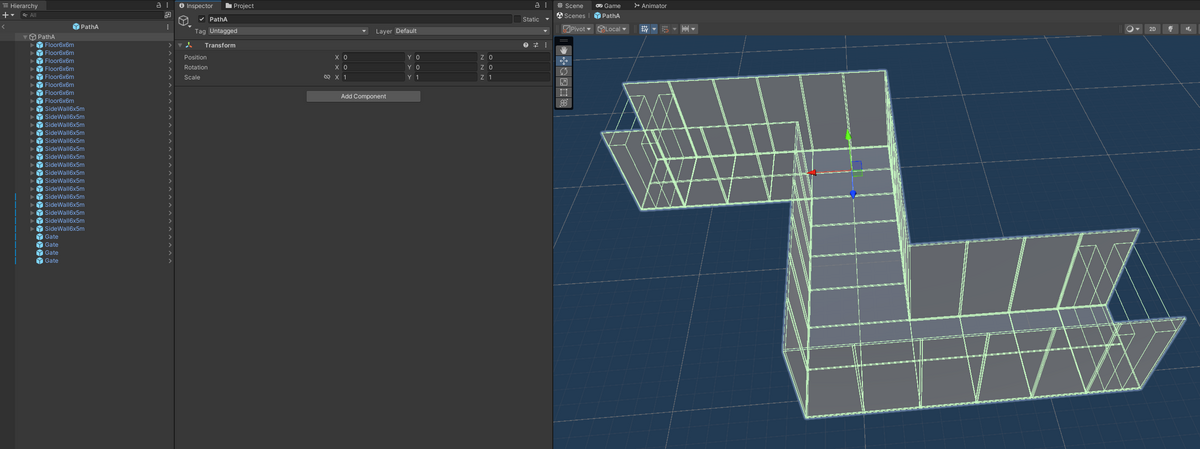The image size is (1200, 449).
Task: Open the Layer dropdown showing Default
Action: pyautogui.click(x=472, y=31)
